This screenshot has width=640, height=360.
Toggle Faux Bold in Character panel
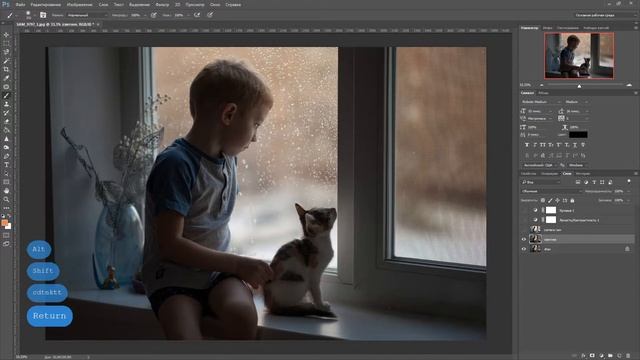click(527, 145)
